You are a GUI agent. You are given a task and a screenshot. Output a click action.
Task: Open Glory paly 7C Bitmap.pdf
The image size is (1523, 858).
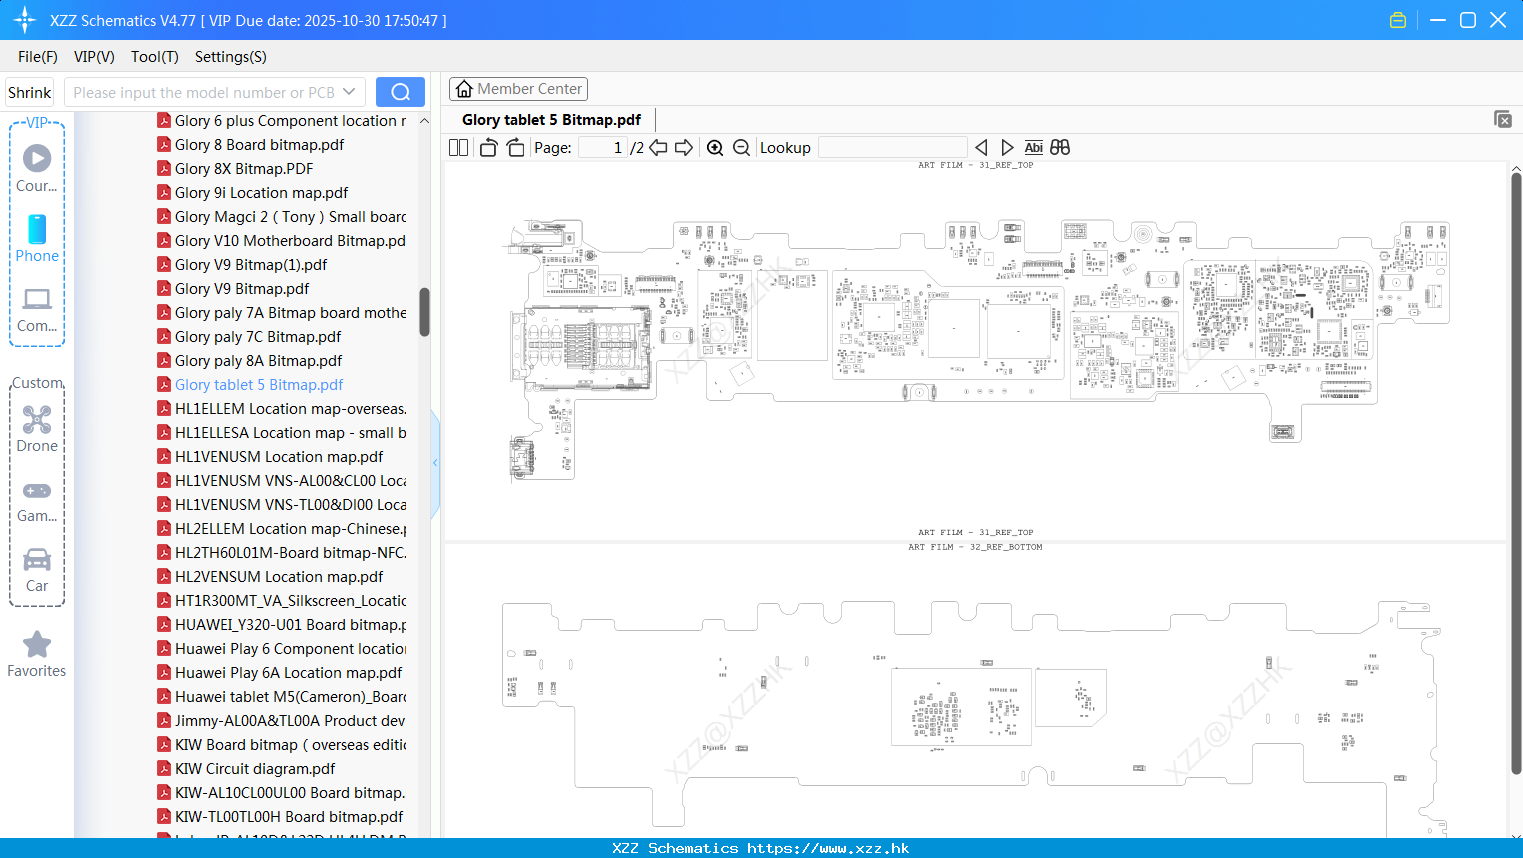tap(258, 337)
